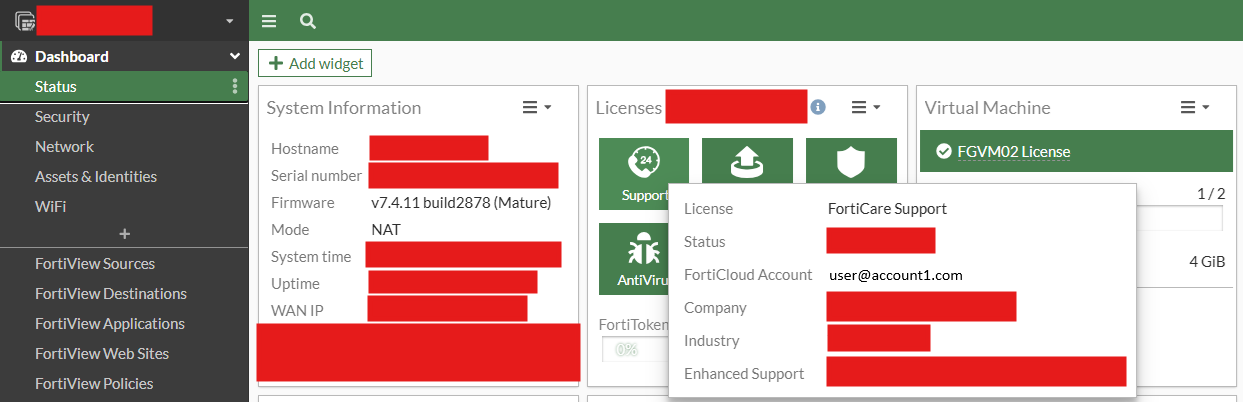Image resolution: width=1243 pixels, height=402 pixels.
Task: Open the search magnifier icon
Action: click(308, 20)
